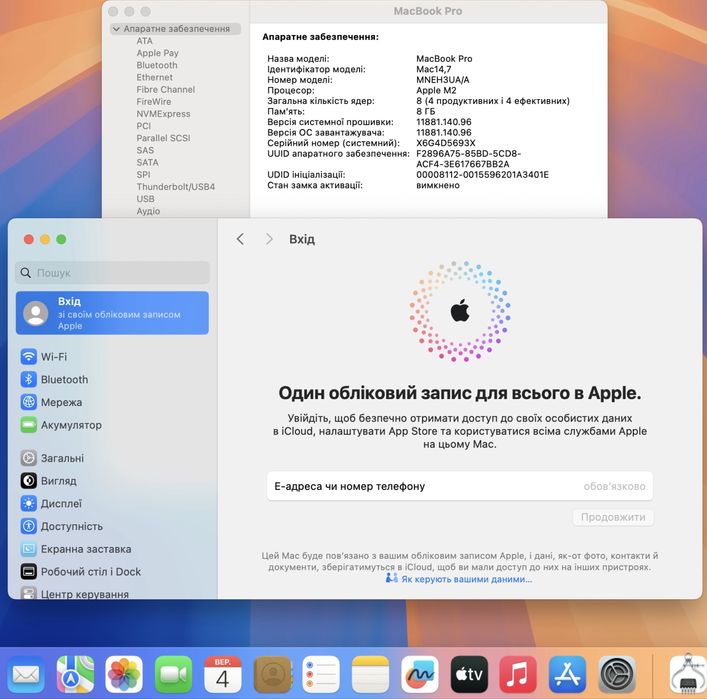
Task: Select SATA in System Information sidebar
Action: click(147, 163)
